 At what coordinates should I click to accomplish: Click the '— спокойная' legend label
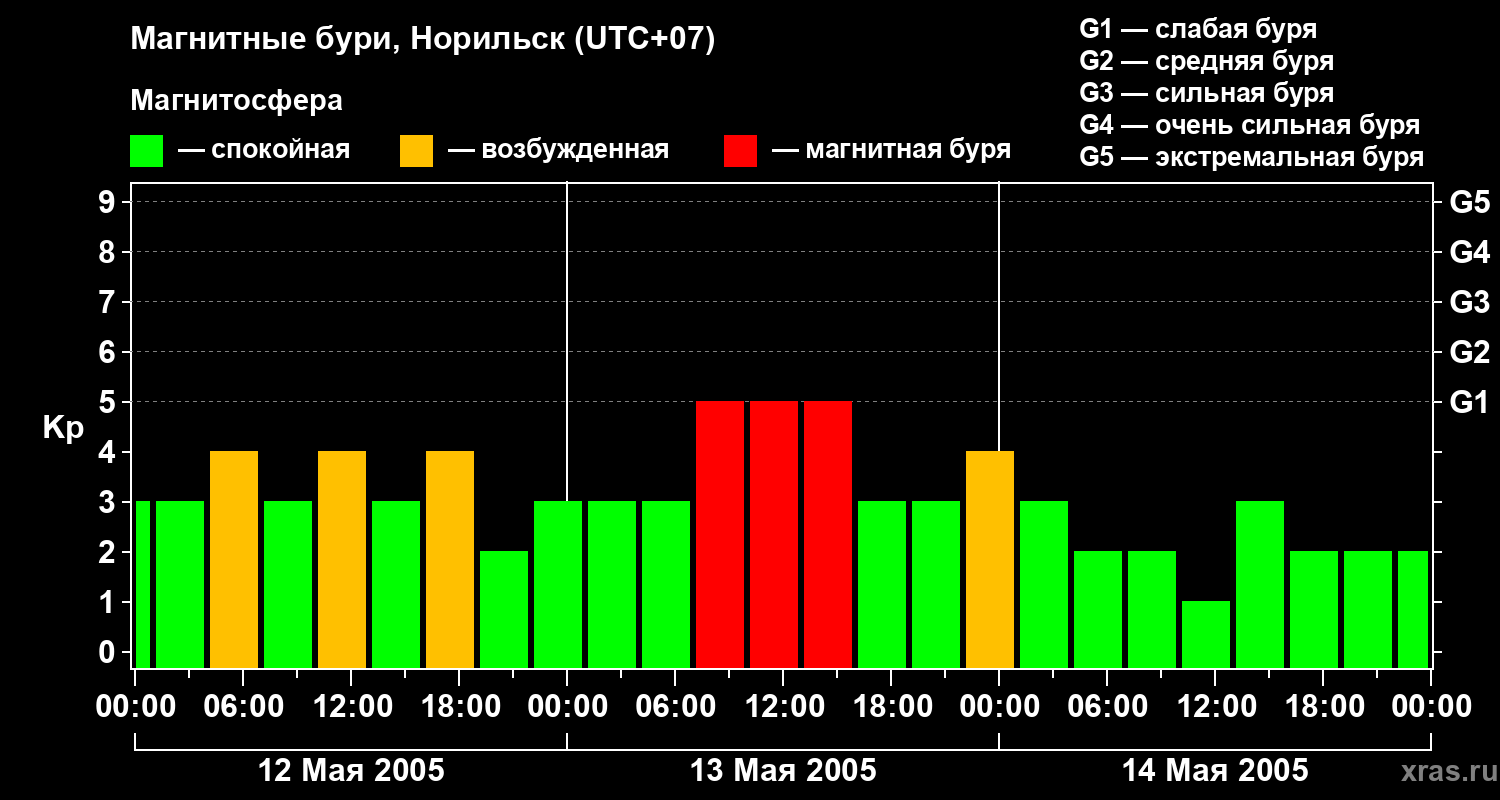pyautogui.click(x=265, y=151)
